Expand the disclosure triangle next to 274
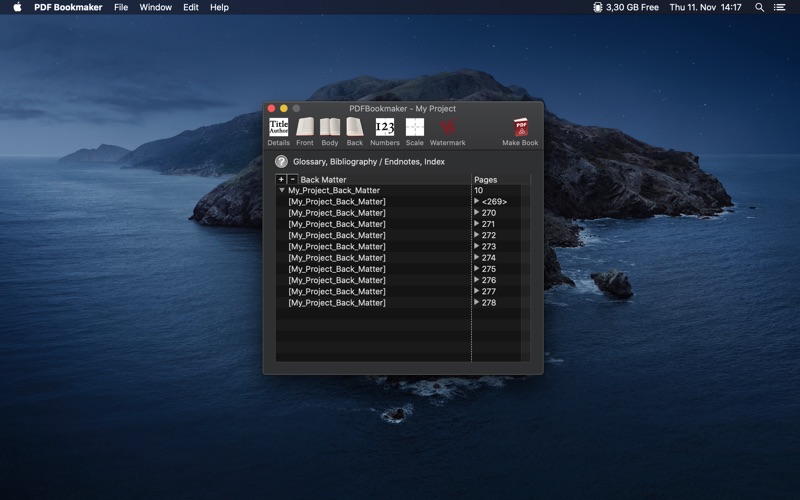Screen dimensions: 800x500 (477, 257)
